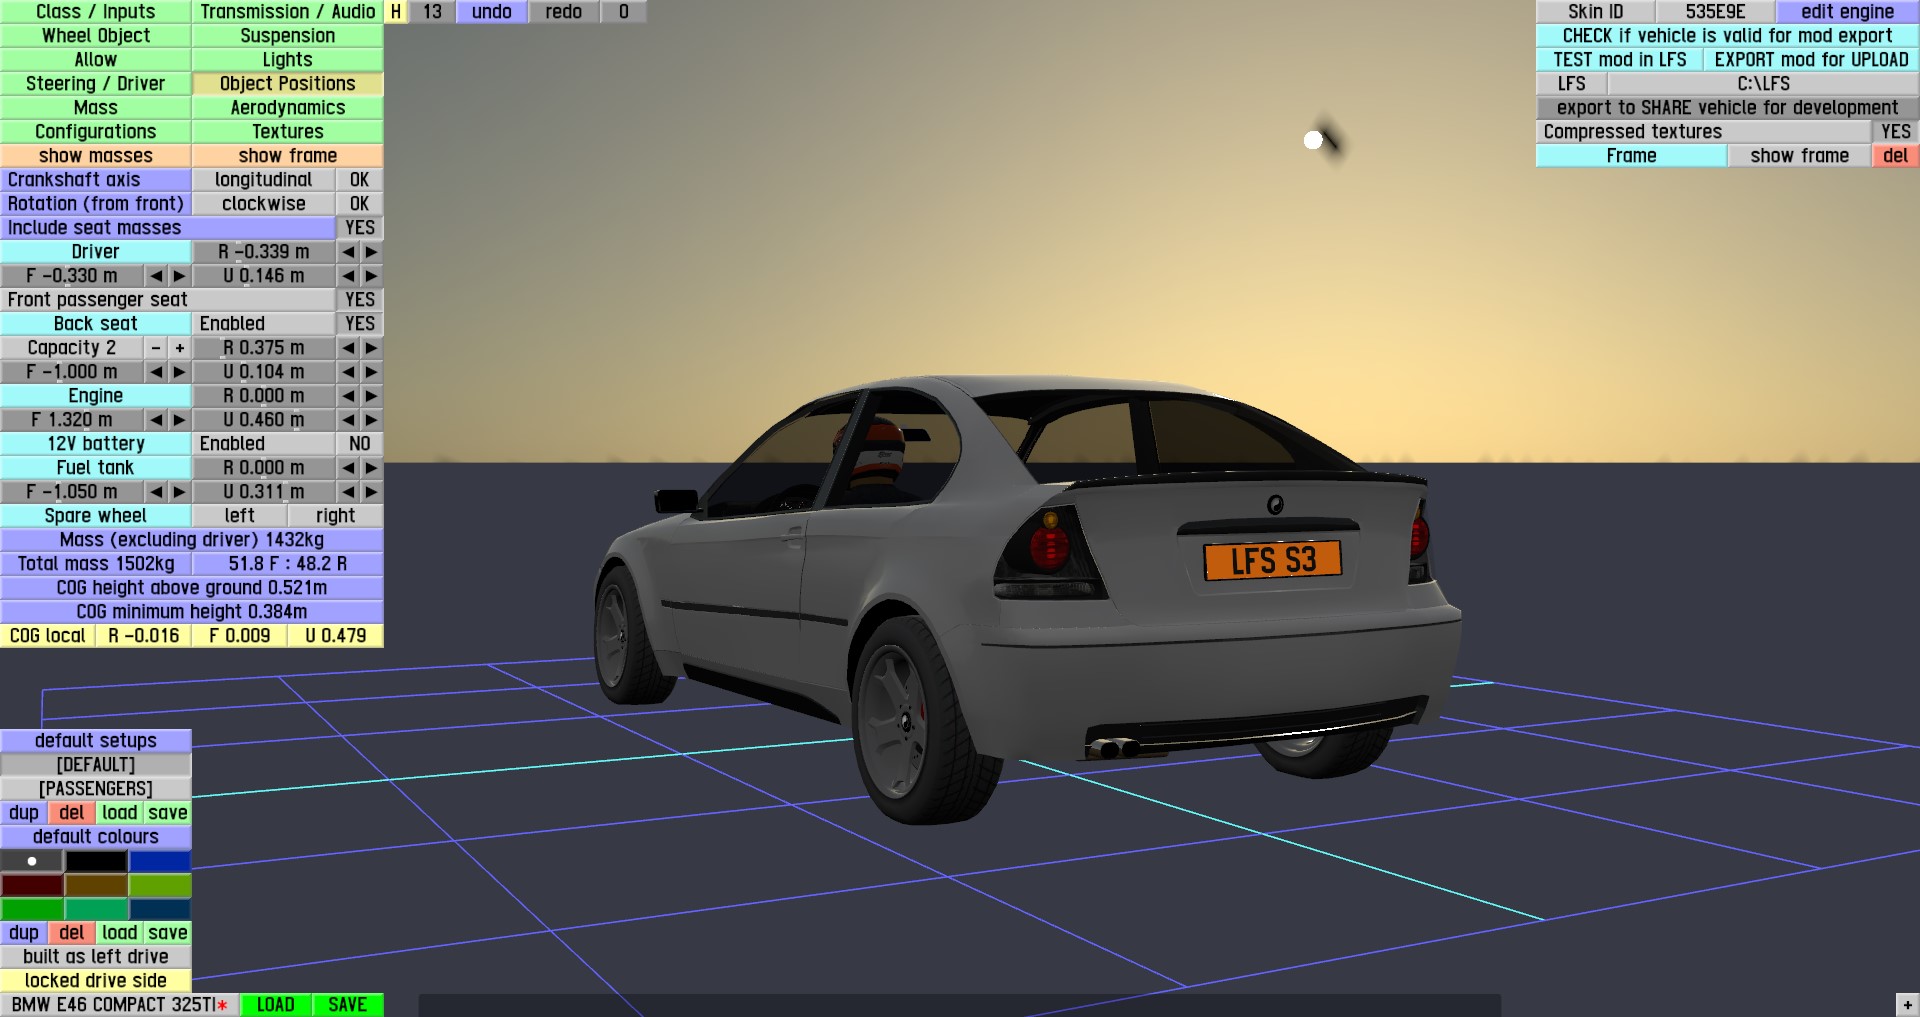This screenshot has height=1017, width=1920.
Task: Open the Steering / Driver section
Action: coord(96,84)
